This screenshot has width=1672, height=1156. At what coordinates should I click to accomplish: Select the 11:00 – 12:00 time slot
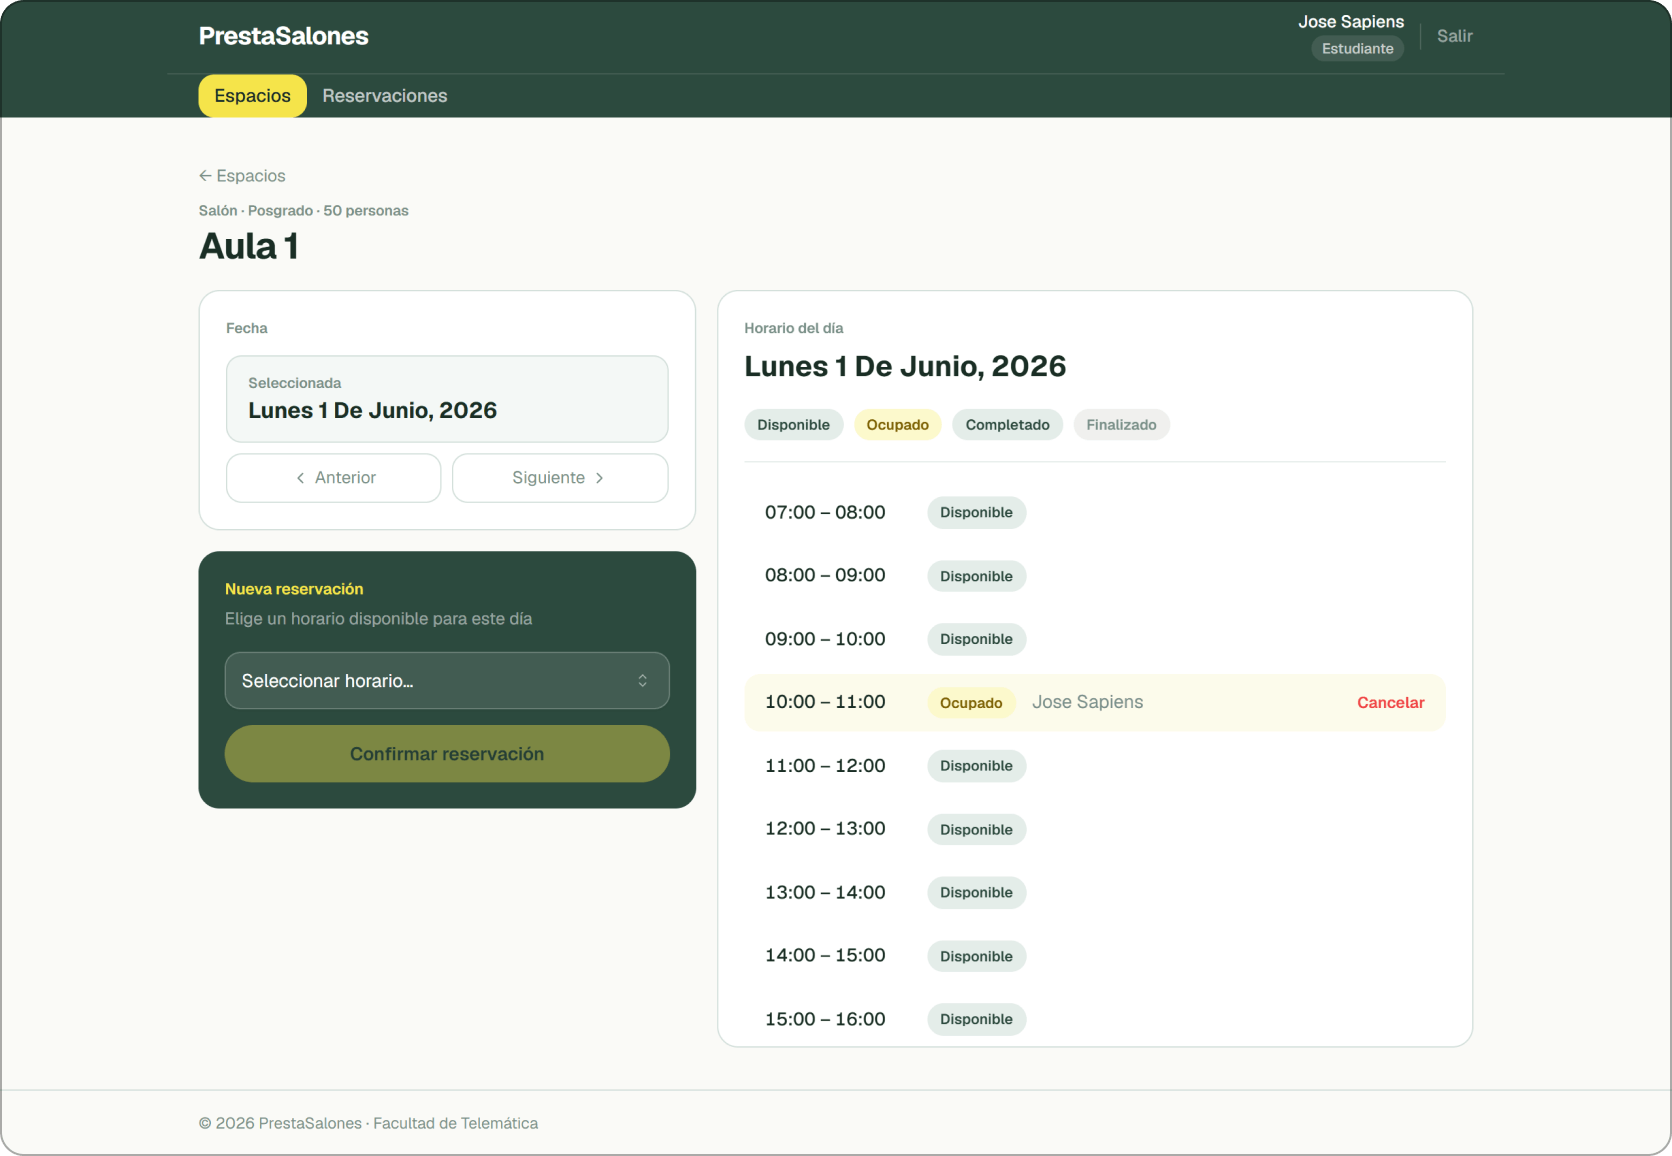click(1095, 766)
